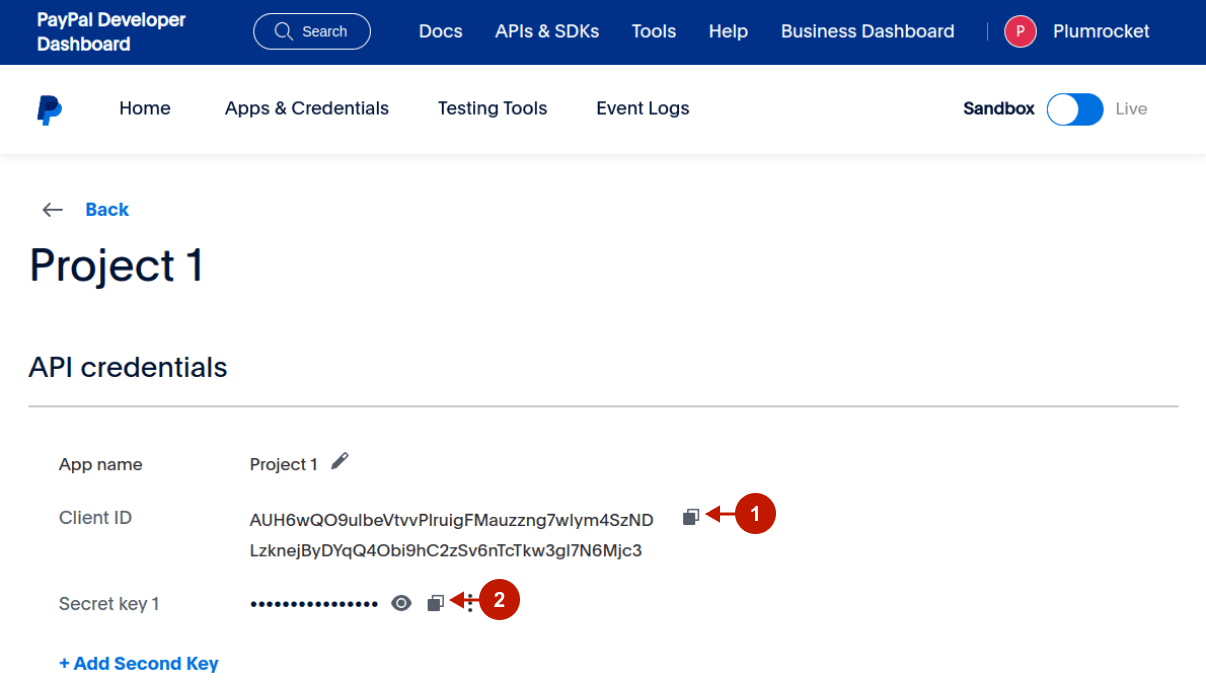
Task: Open the Event Logs tab
Action: (x=643, y=109)
